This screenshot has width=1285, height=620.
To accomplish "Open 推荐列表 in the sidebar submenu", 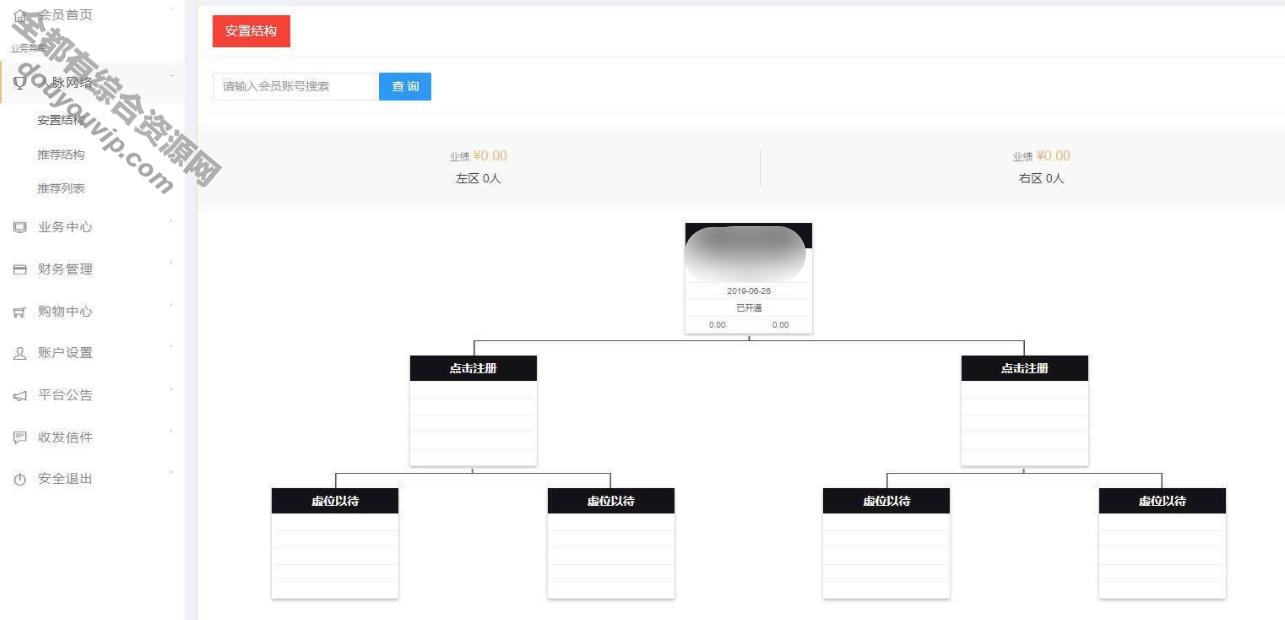I will pos(61,188).
